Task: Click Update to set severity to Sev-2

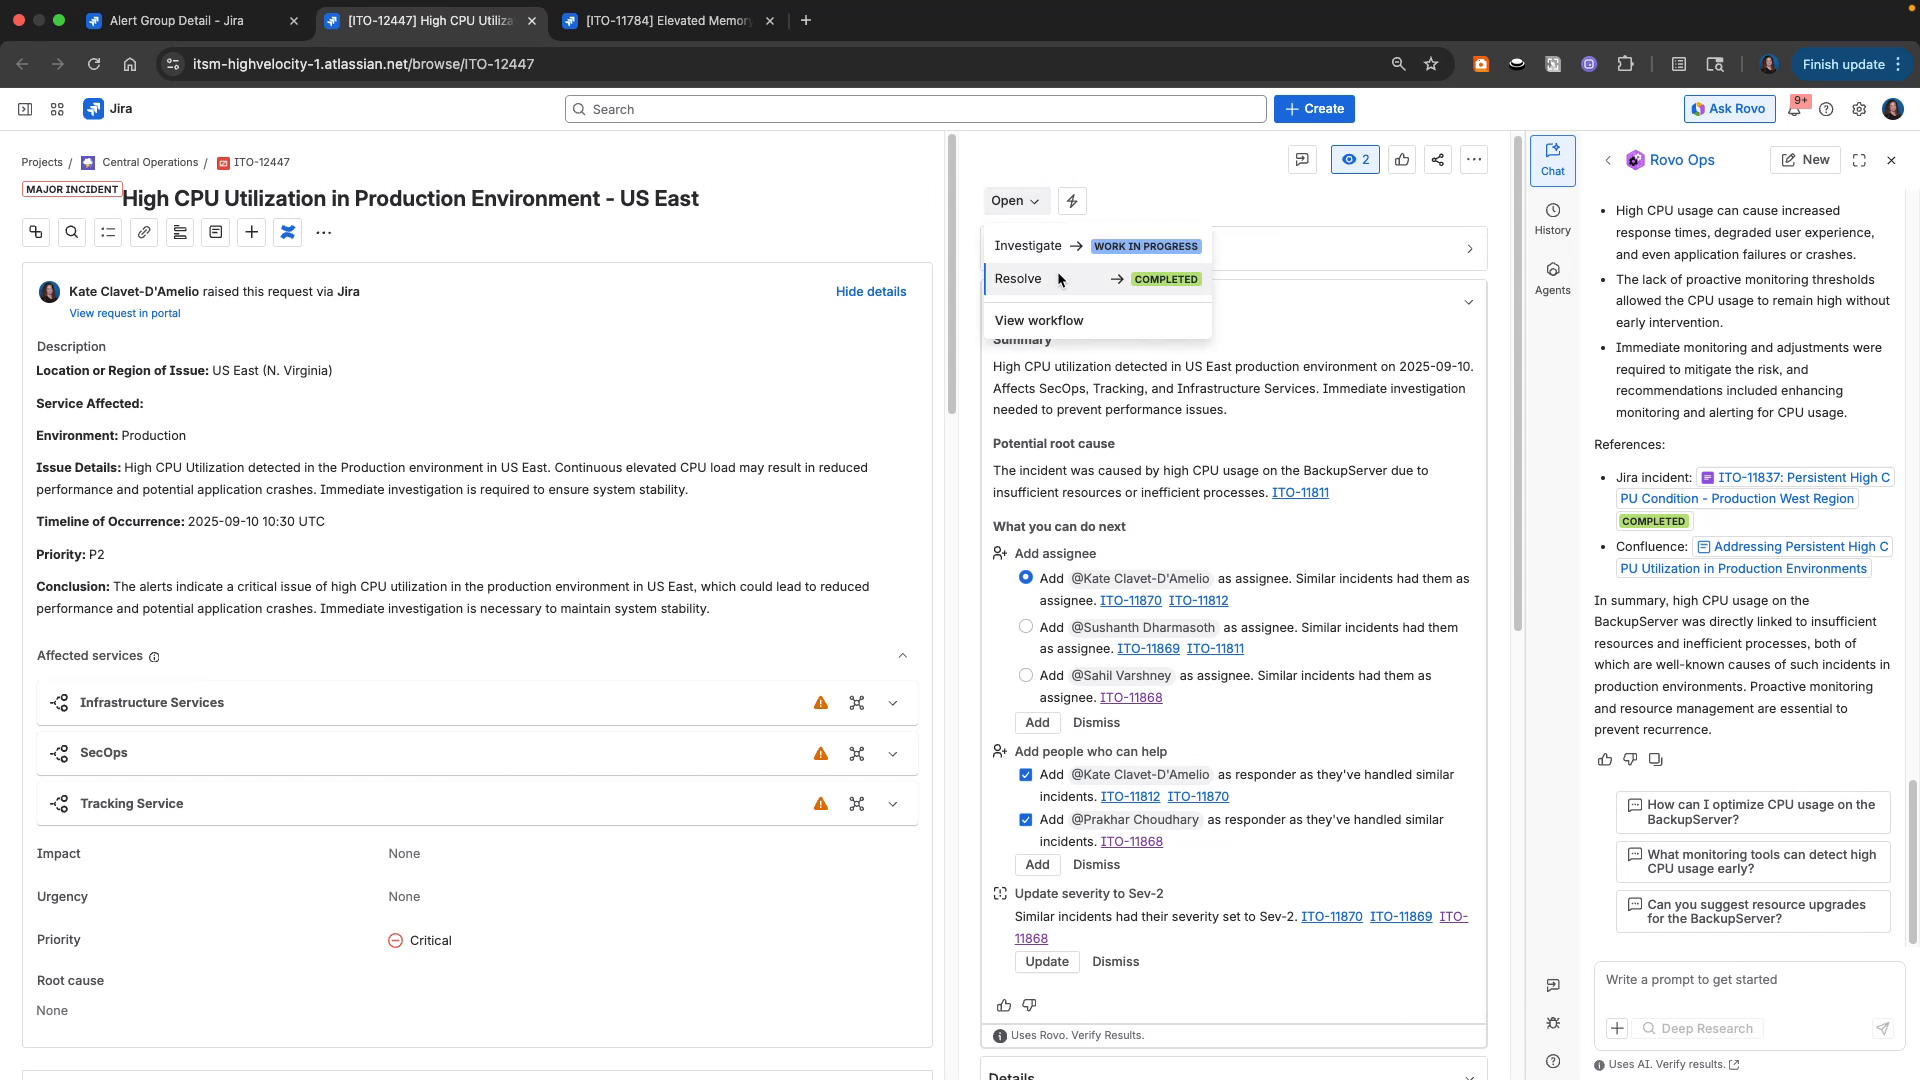Action: (1046, 961)
